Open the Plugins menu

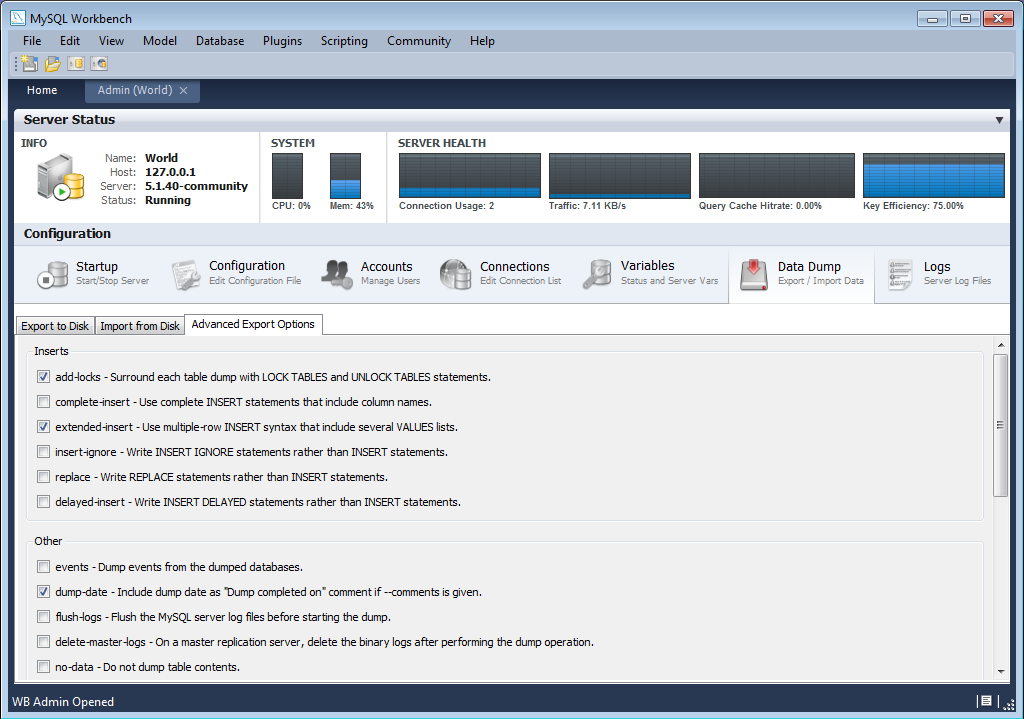coord(282,41)
